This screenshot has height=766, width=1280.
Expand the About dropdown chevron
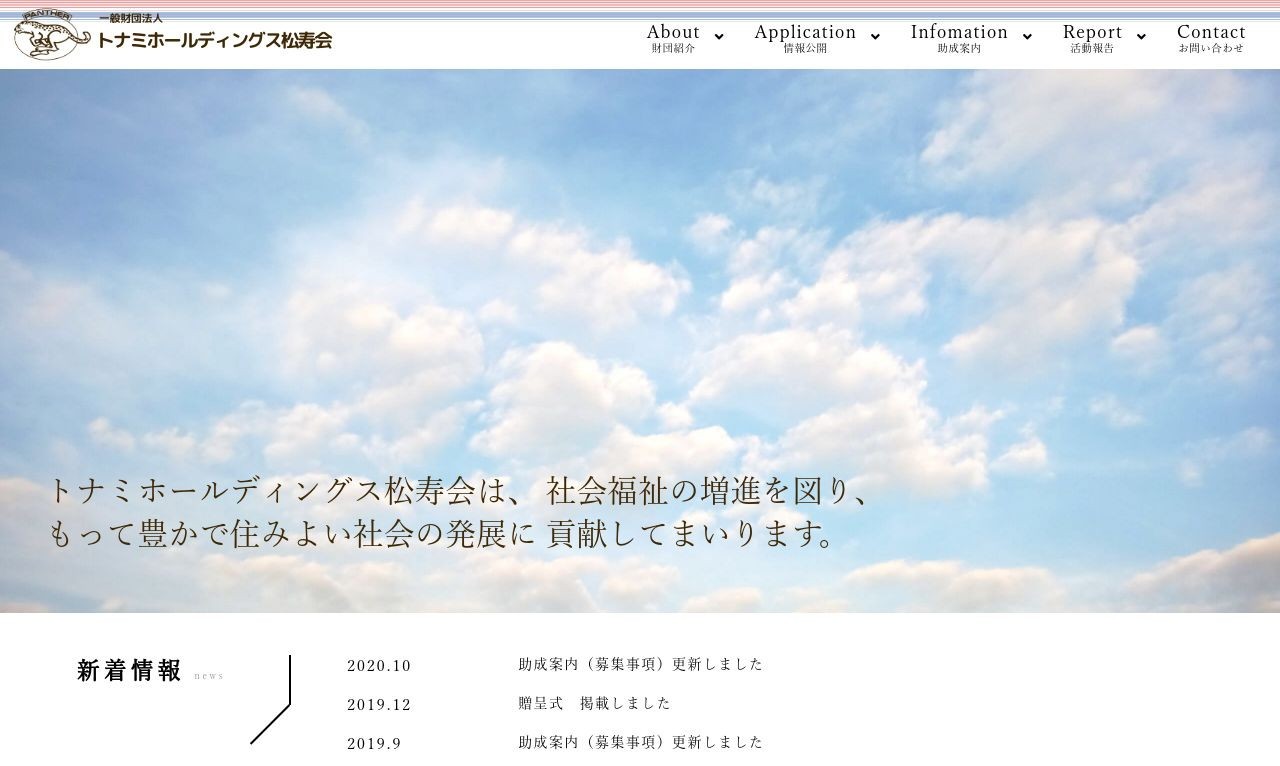tap(719, 37)
